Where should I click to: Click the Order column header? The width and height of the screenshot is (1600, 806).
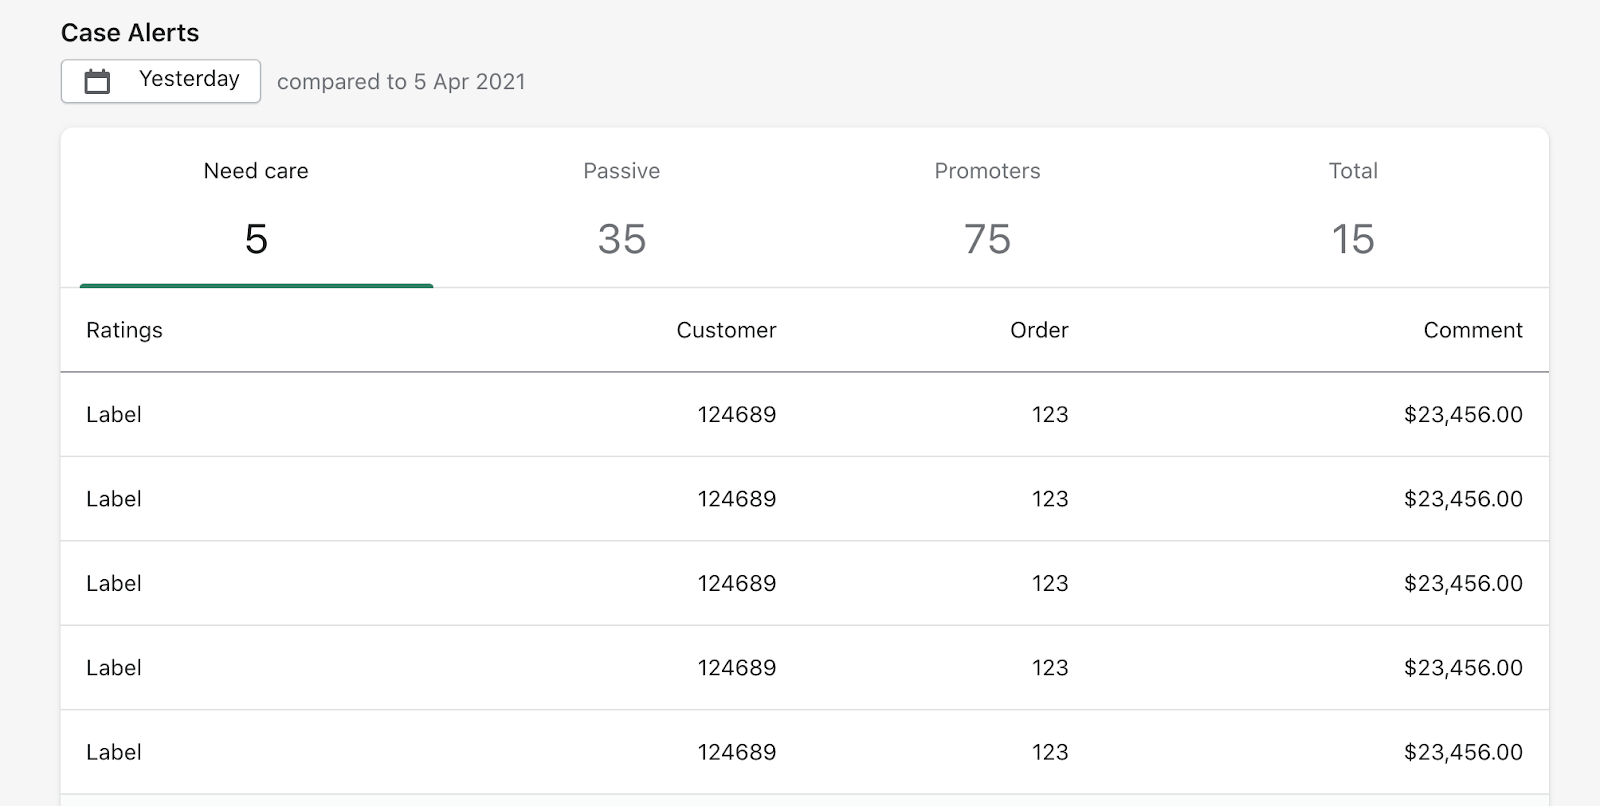[1039, 330]
